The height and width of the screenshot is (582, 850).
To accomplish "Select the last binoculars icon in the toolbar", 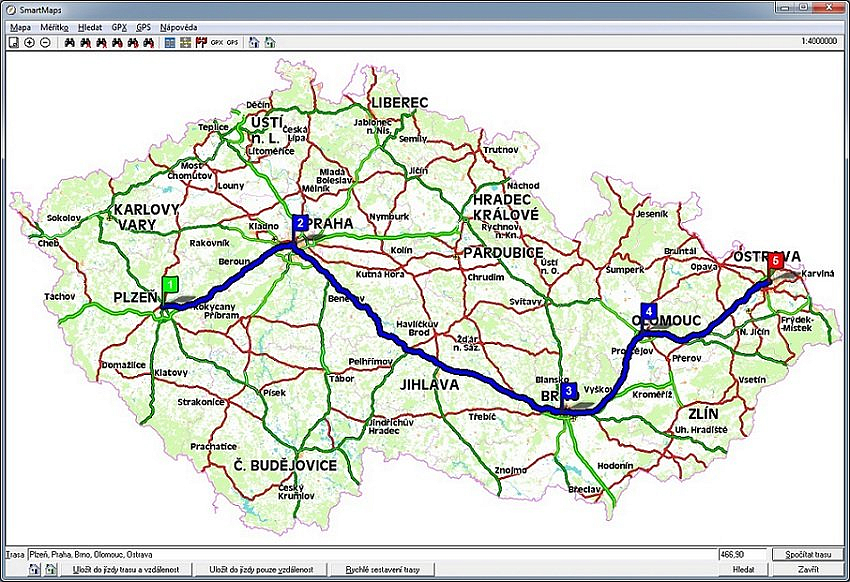I will pos(148,43).
